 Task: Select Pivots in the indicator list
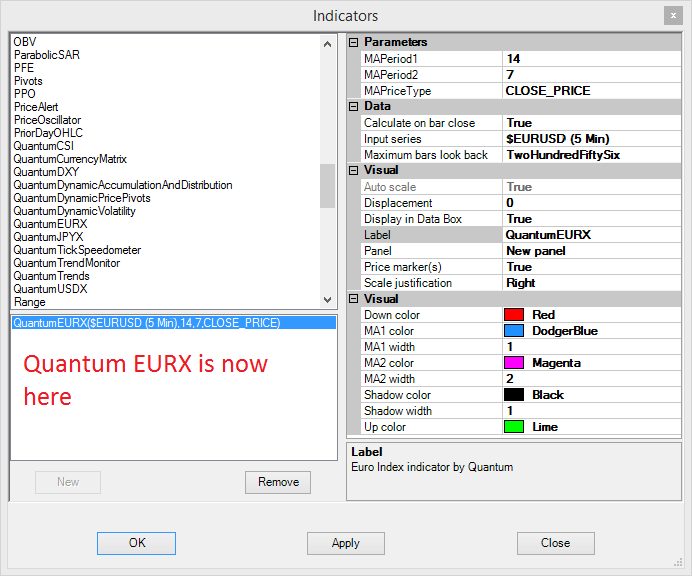[x=28, y=81]
